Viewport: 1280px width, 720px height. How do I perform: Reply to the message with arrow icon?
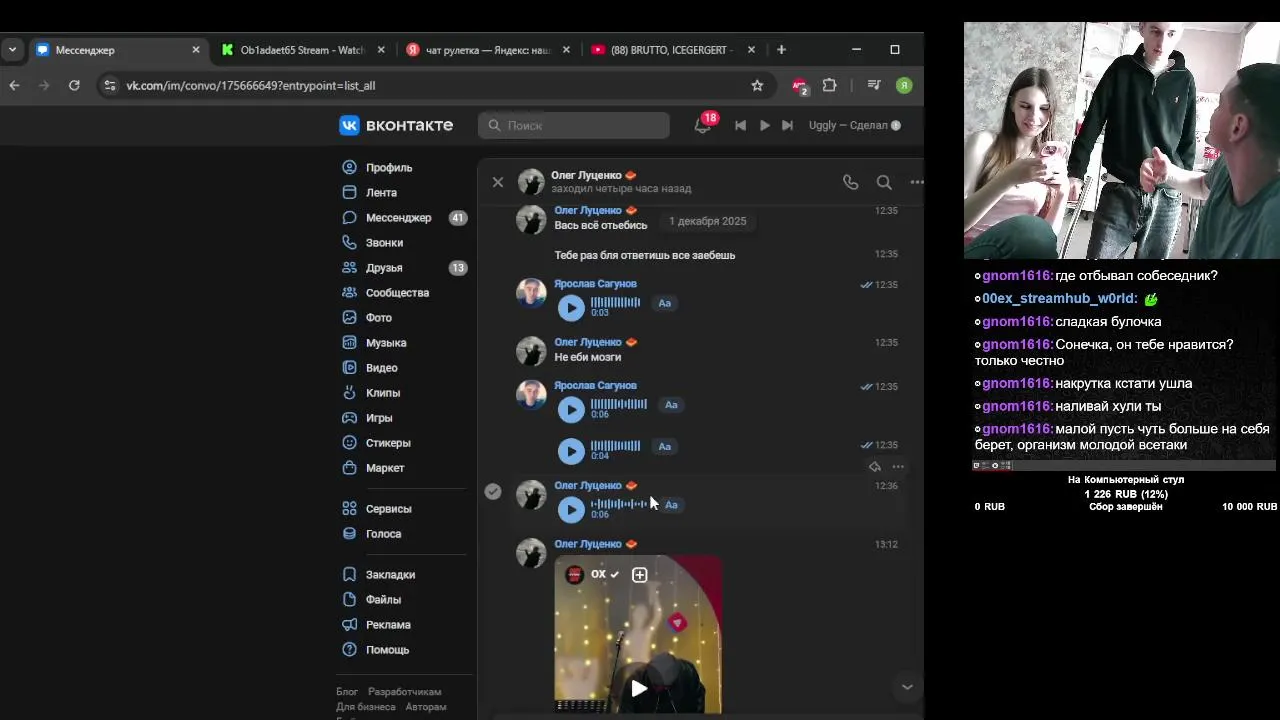875,467
